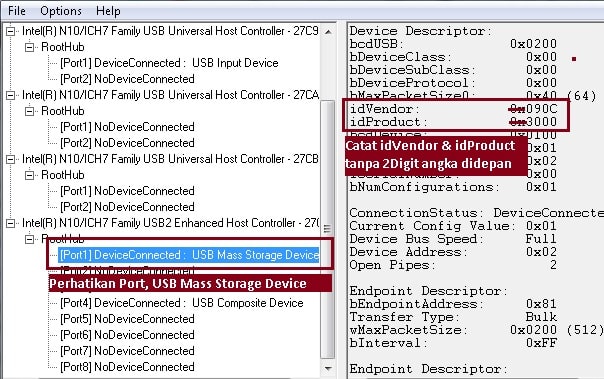Viewport: 604px width, 379px height.
Task: Click the bNumConfigurations line
Action: 453,187
